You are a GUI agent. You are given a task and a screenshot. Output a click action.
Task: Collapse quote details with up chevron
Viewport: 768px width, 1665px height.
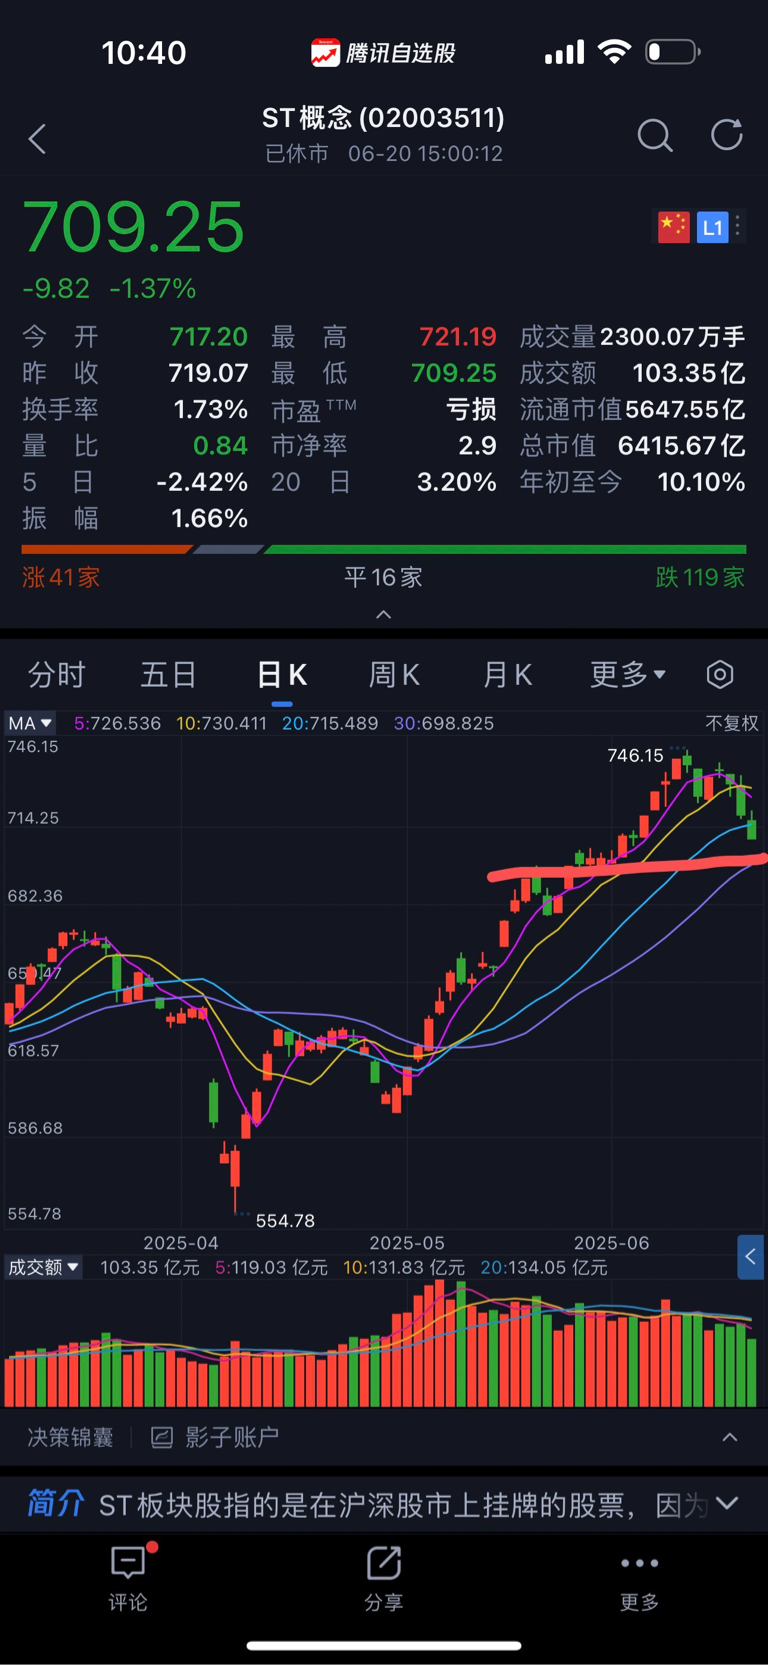(384, 615)
